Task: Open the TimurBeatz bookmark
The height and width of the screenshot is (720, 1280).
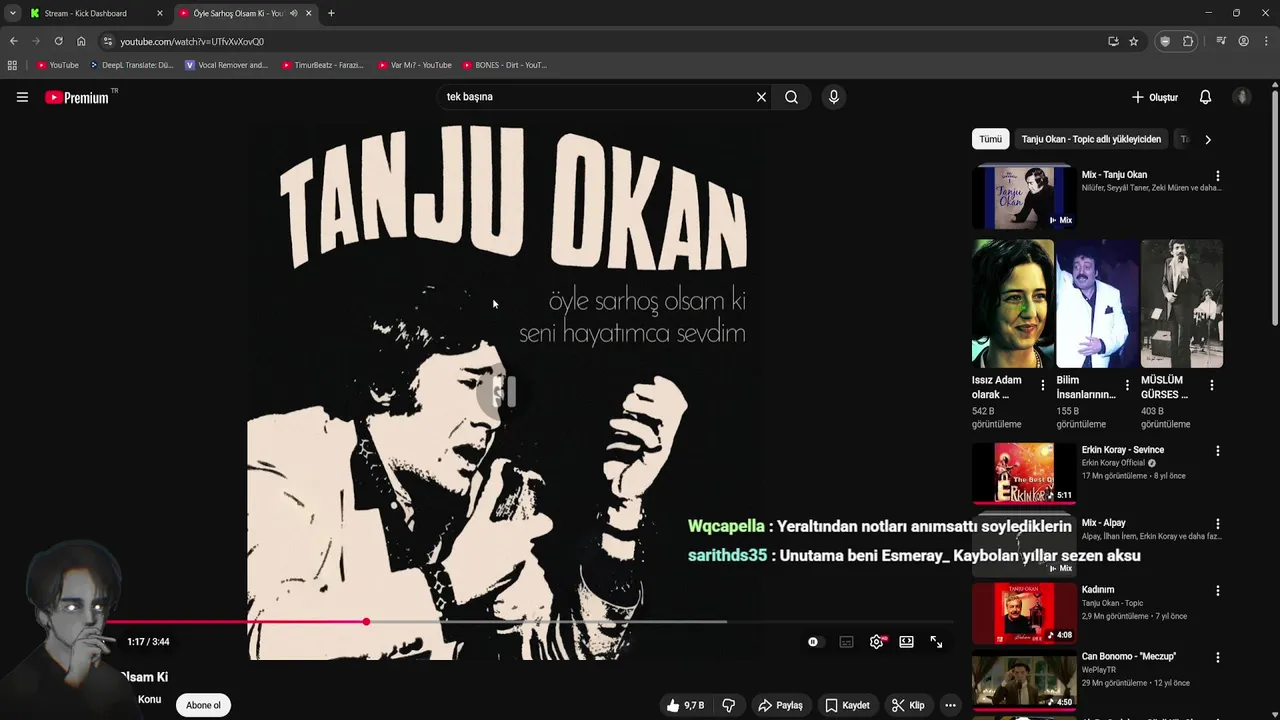Action: click(322, 65)
